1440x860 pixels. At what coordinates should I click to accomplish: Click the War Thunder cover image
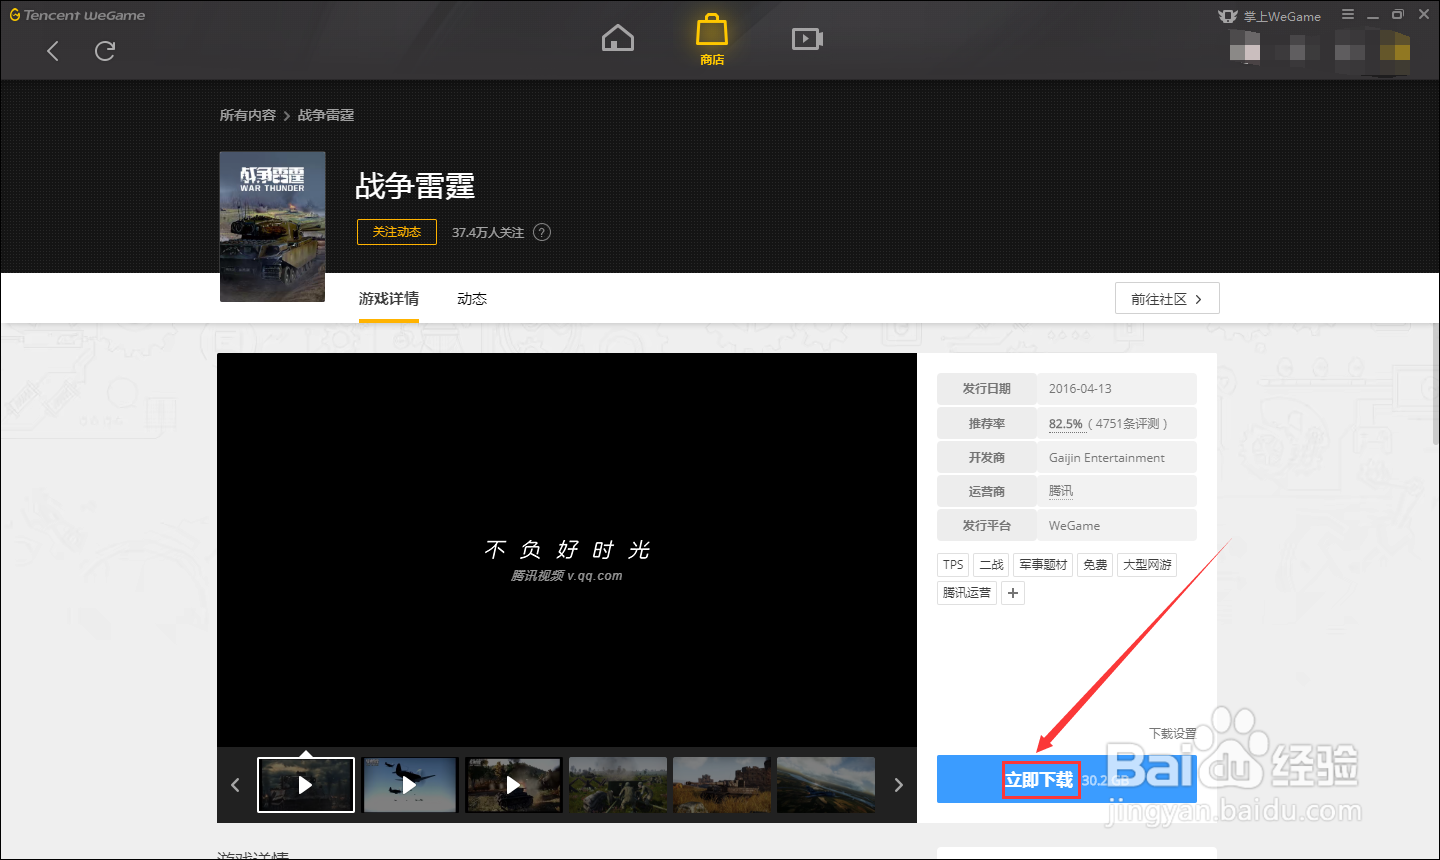point(273,227)
